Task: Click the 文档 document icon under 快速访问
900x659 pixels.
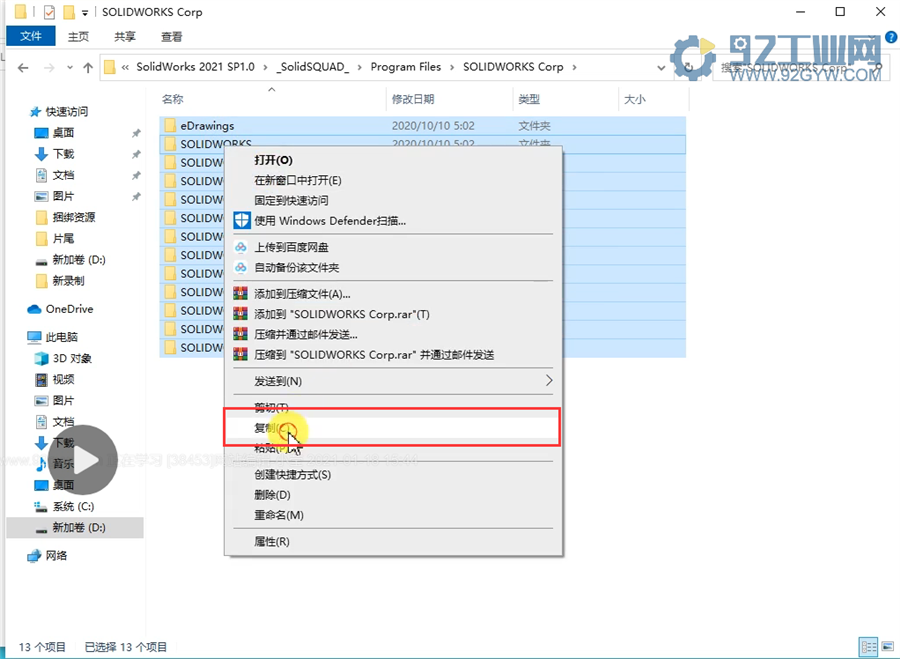Action: (41, 175)
